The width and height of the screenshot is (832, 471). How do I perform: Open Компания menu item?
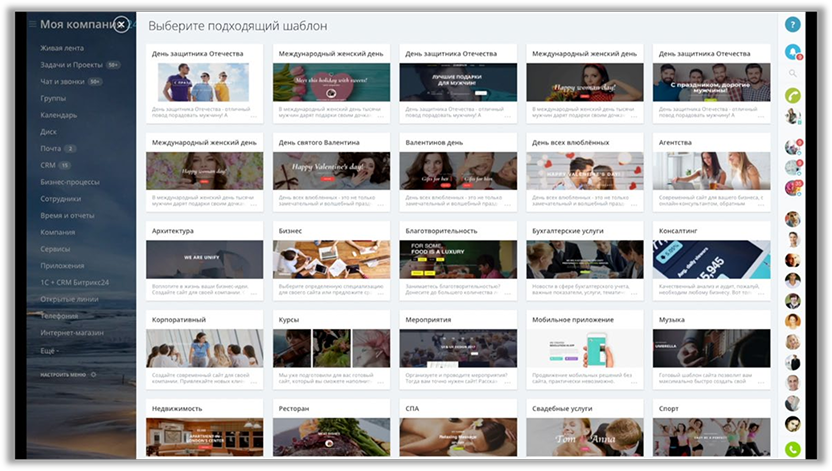coord(57,232)
